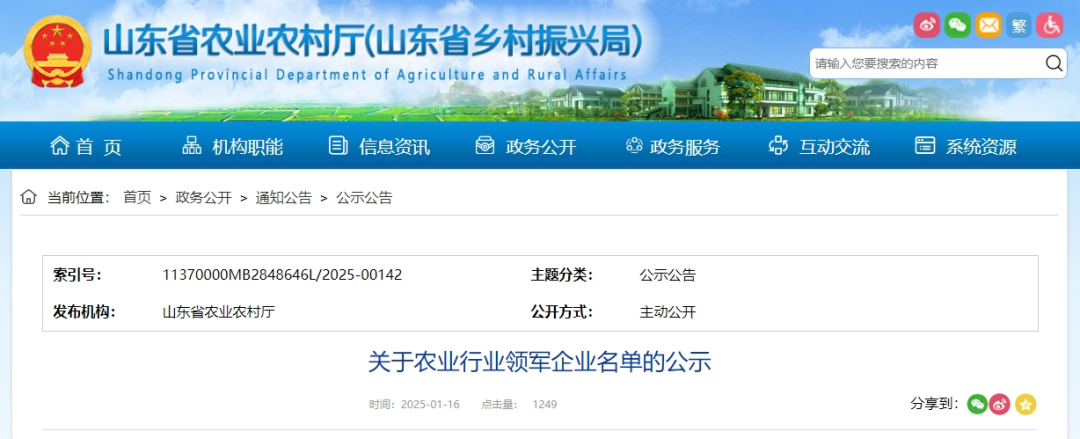Click the publish date 2025-01-16

(430, 405)
